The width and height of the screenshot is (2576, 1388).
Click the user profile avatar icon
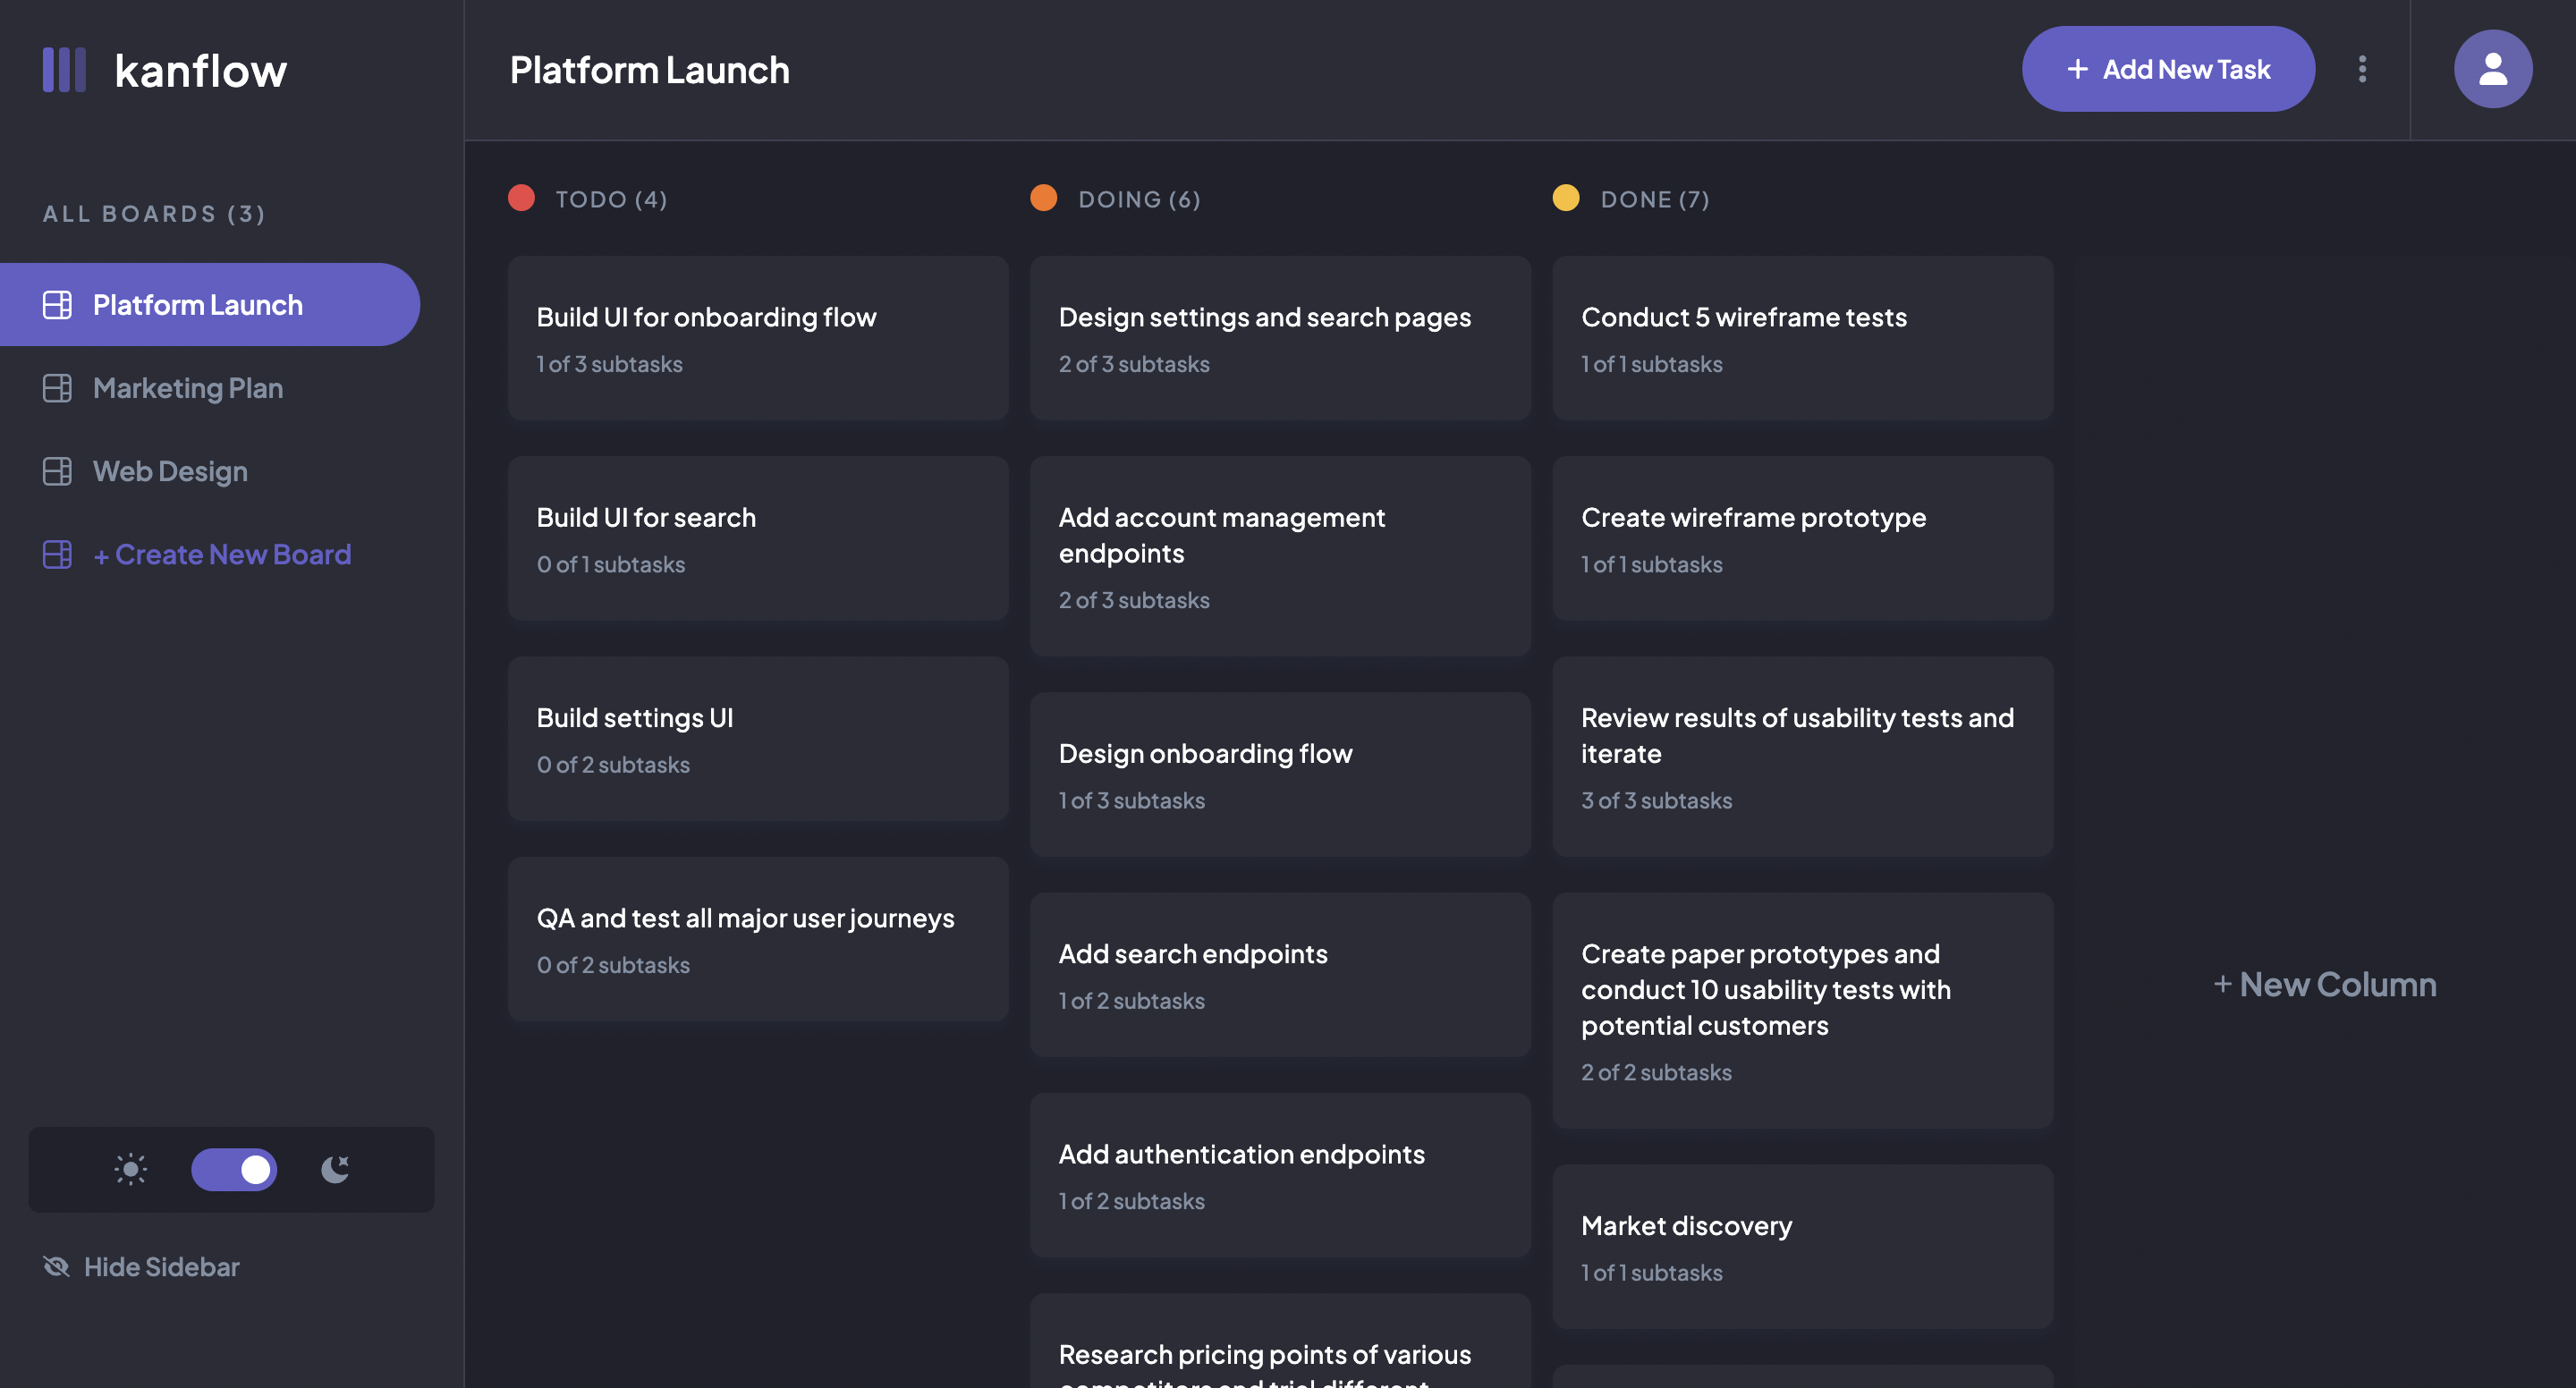(2492, 69)
